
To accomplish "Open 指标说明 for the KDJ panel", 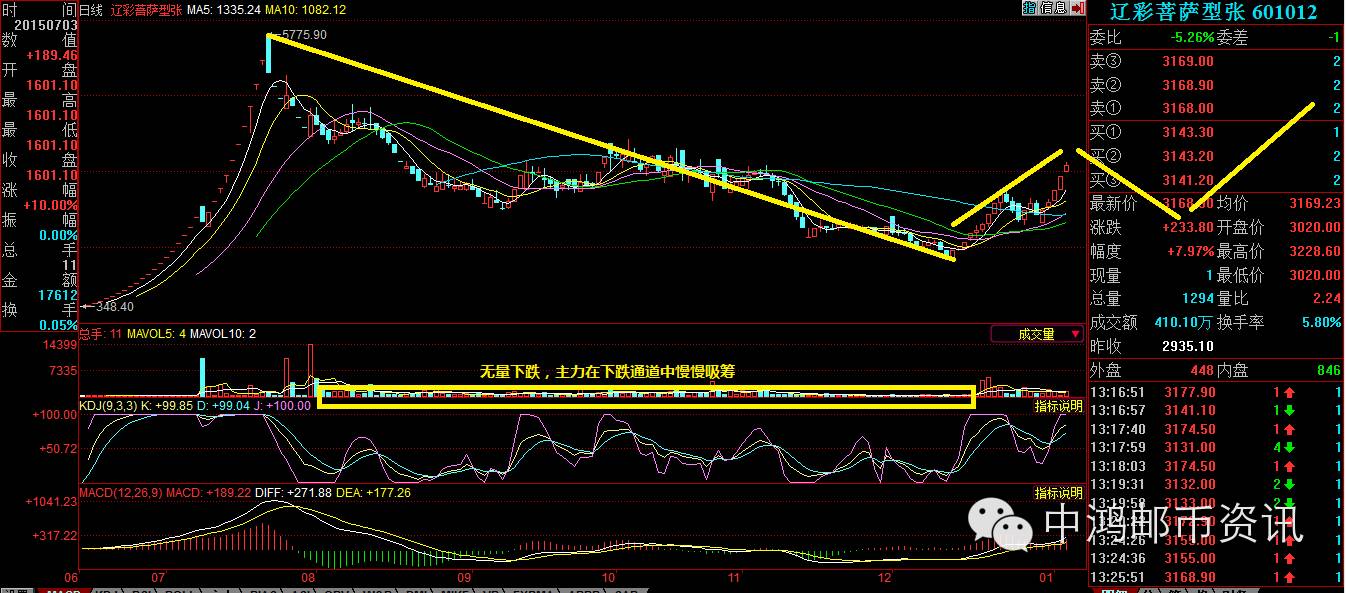I will (x=1058, y=406).
